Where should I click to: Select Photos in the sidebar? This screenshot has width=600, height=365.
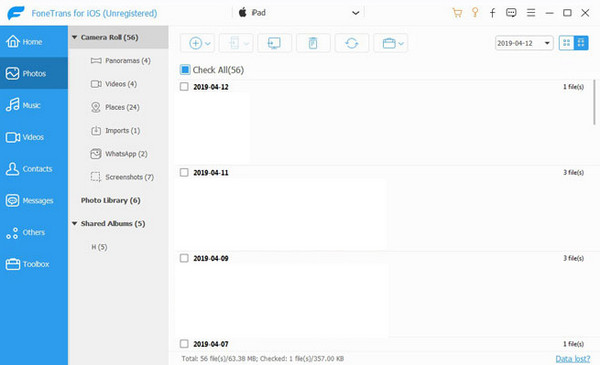click(34, 73)
